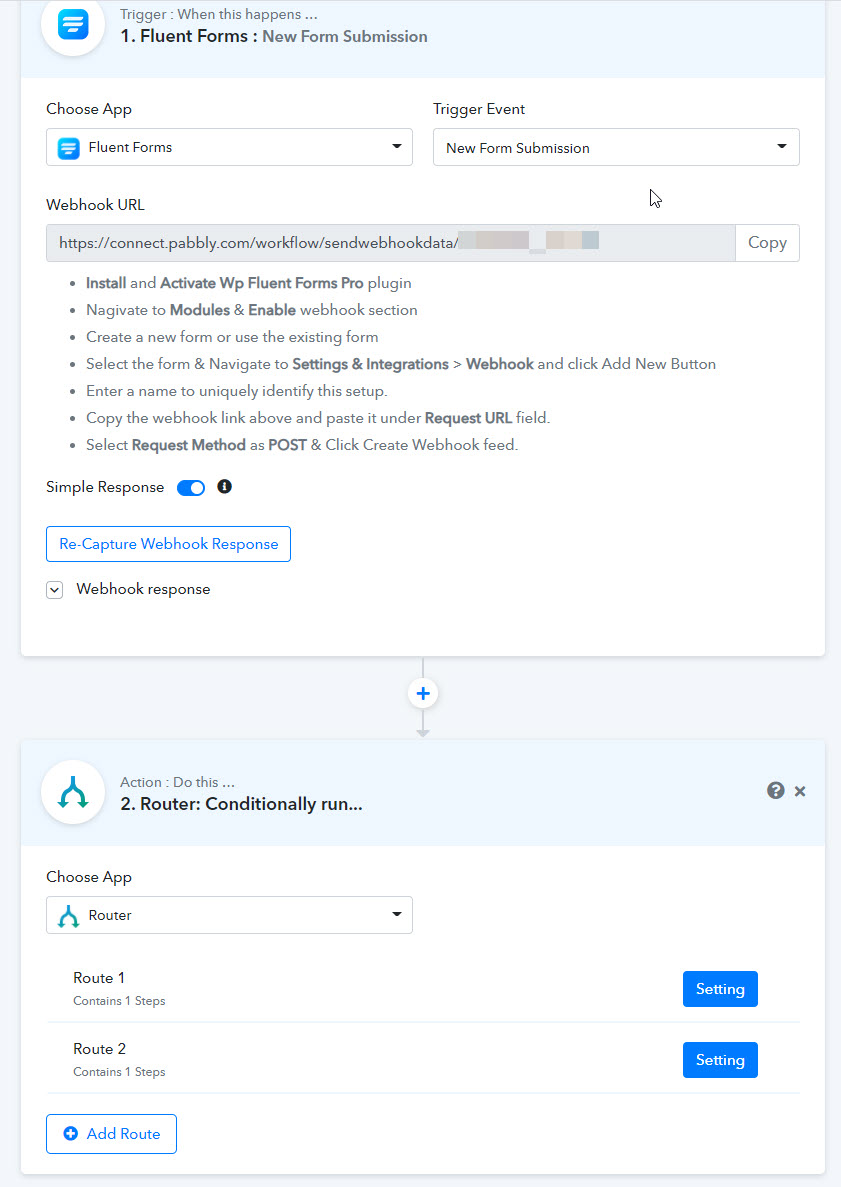Open Route 1 Setting
This screenshot has width=841, height=1187.
[x=720, y=989]
